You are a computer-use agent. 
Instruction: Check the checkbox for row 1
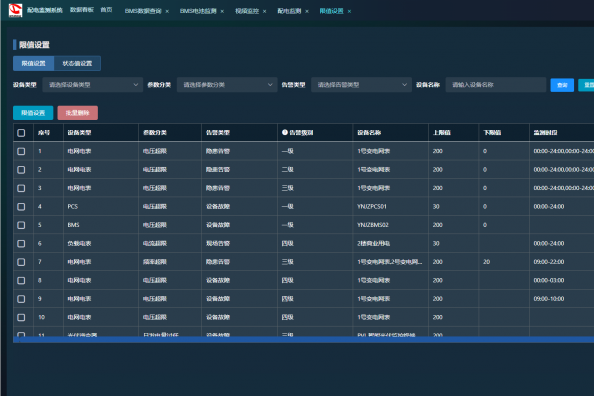[x=21, y=151]
